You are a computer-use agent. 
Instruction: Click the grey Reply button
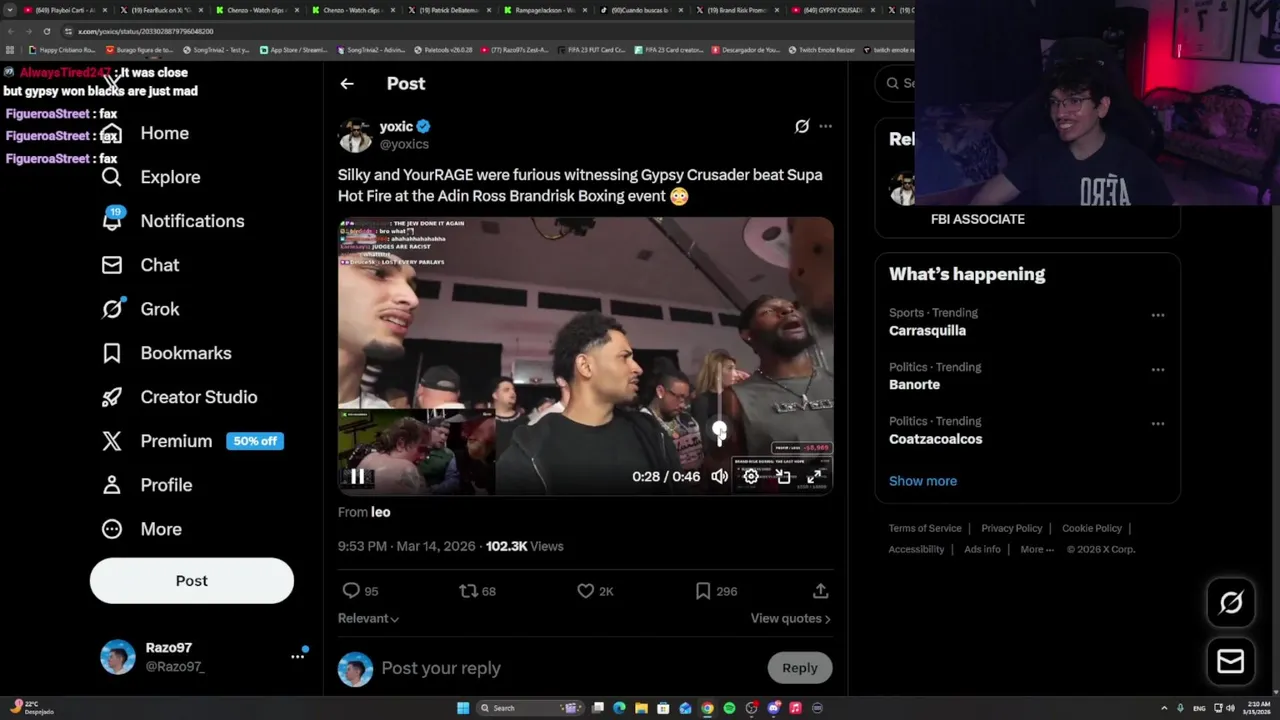[x=800, y=668]
